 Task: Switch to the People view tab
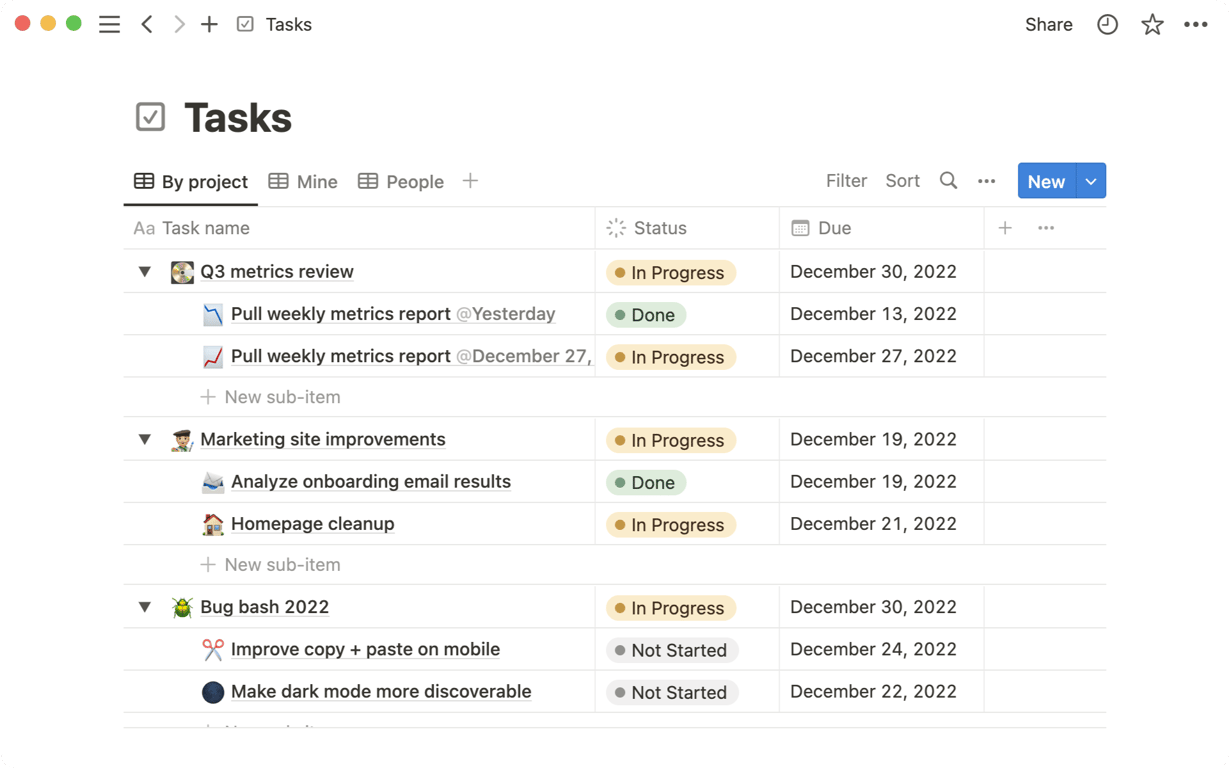[401, 182]
